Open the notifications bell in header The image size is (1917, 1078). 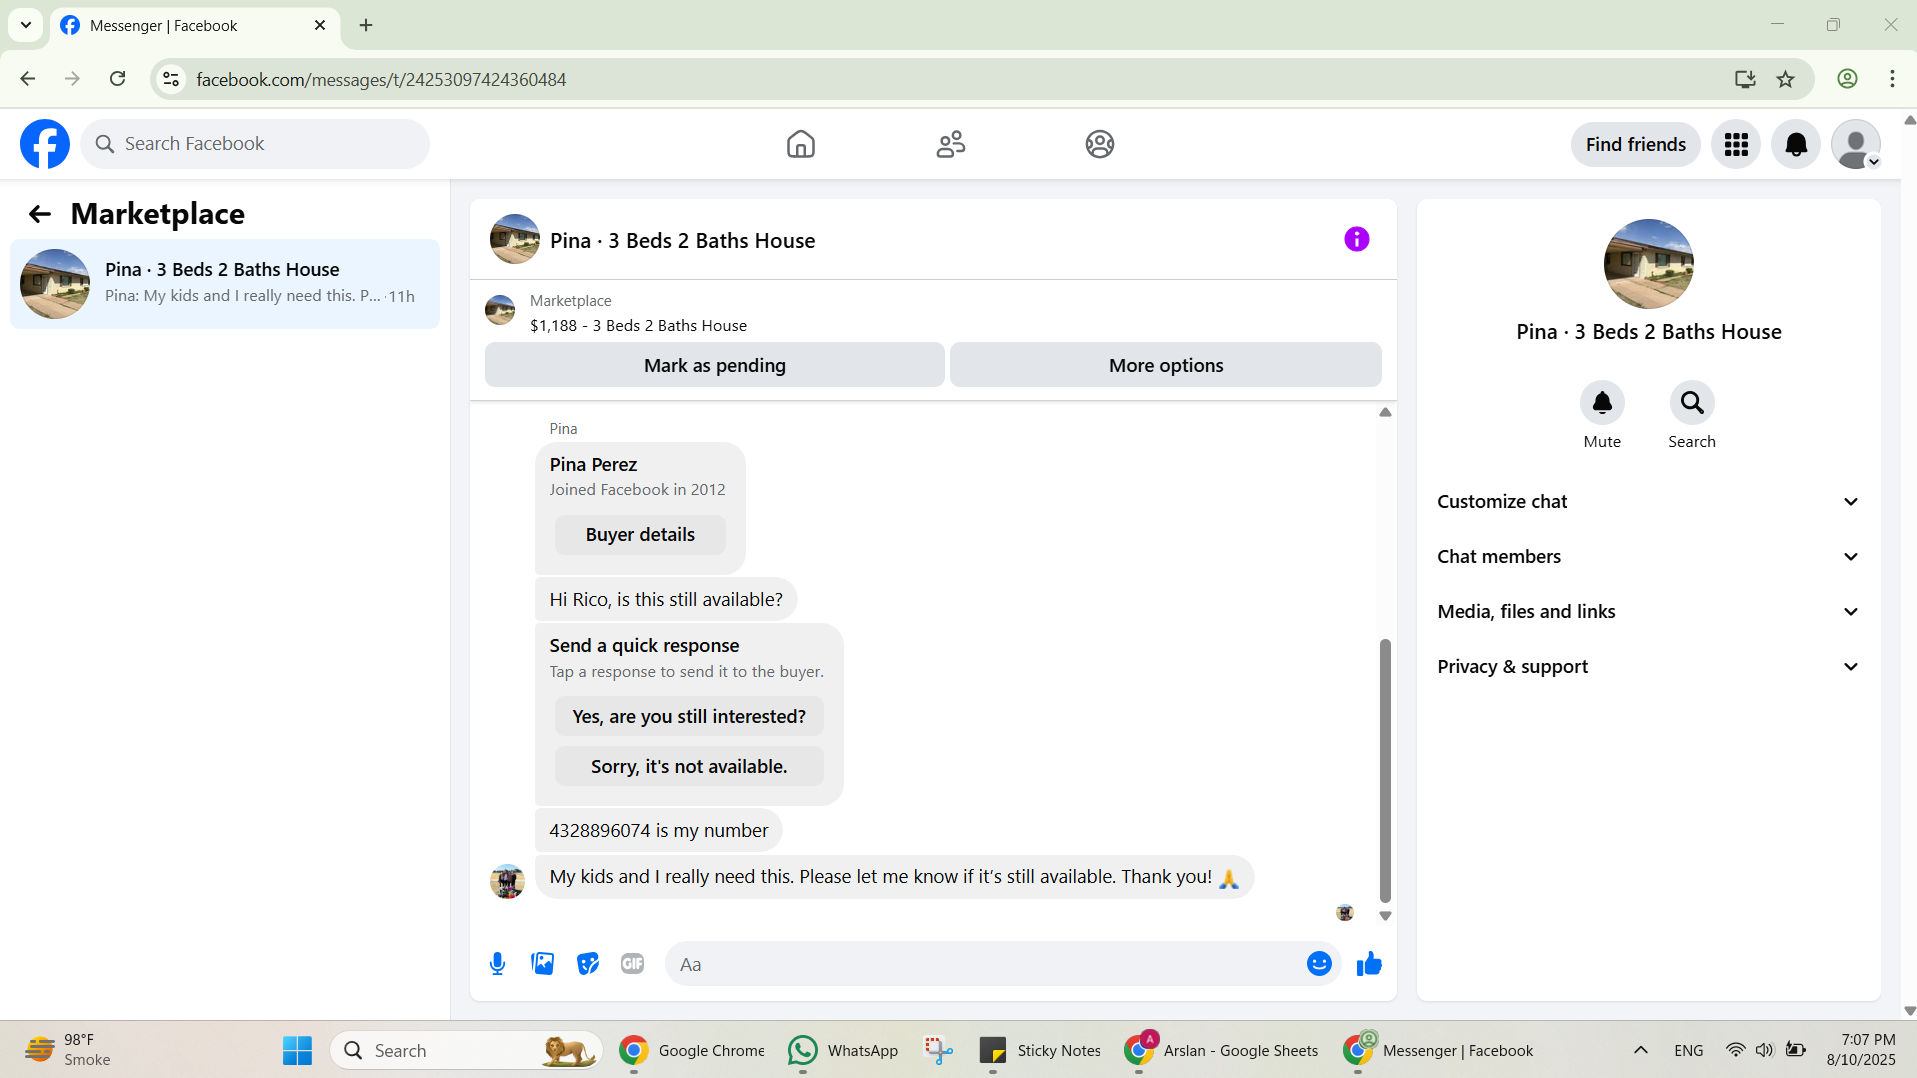(x=1796, y=144)
